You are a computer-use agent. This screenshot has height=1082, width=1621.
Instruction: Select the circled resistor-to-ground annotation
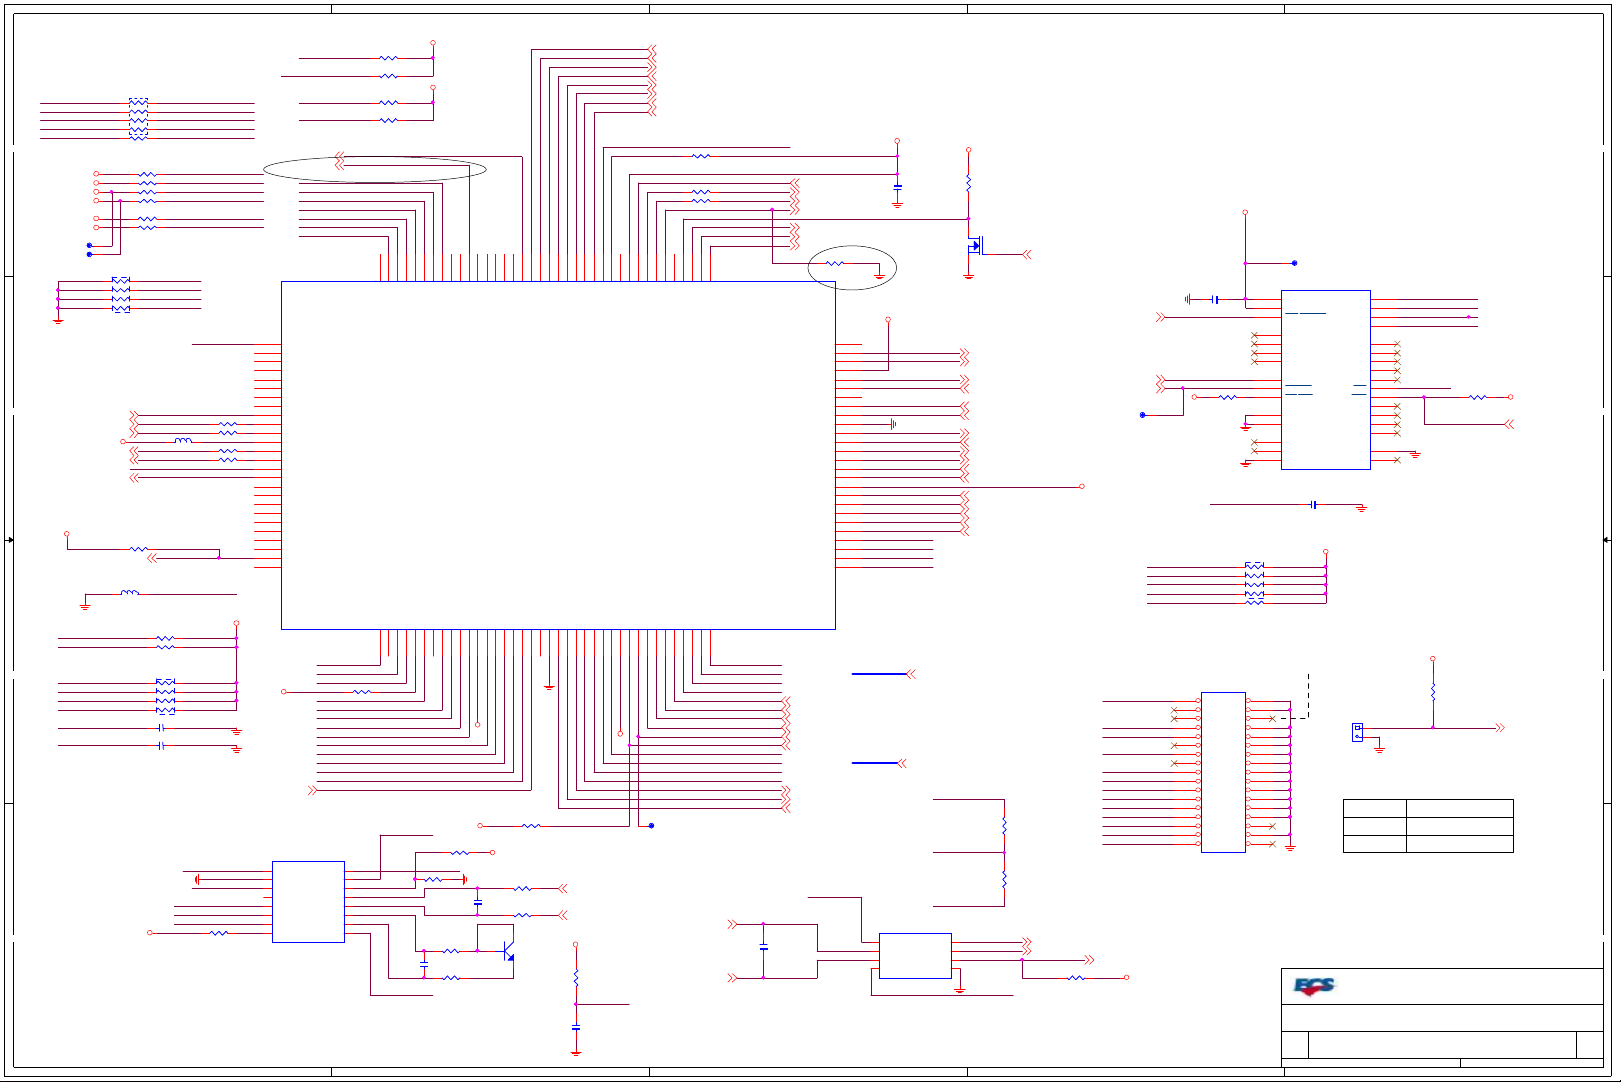[852, 267]
